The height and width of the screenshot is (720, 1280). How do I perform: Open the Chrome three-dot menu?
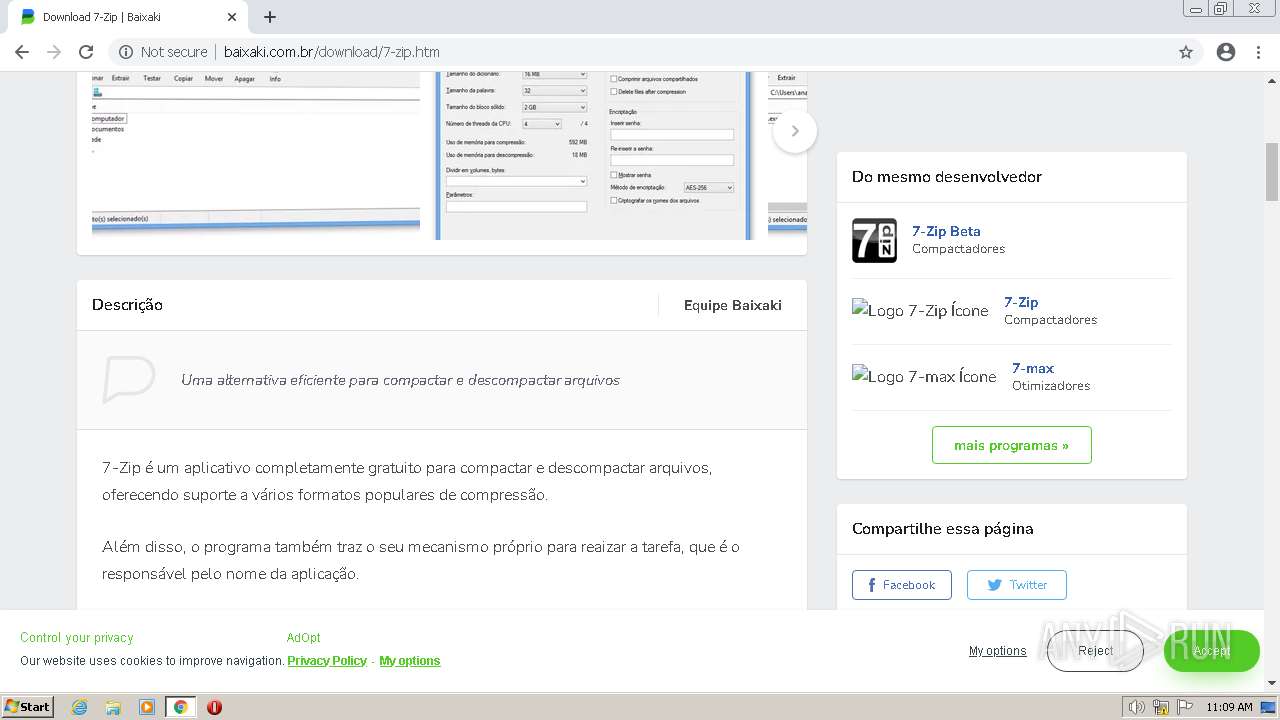point(1258,52)
